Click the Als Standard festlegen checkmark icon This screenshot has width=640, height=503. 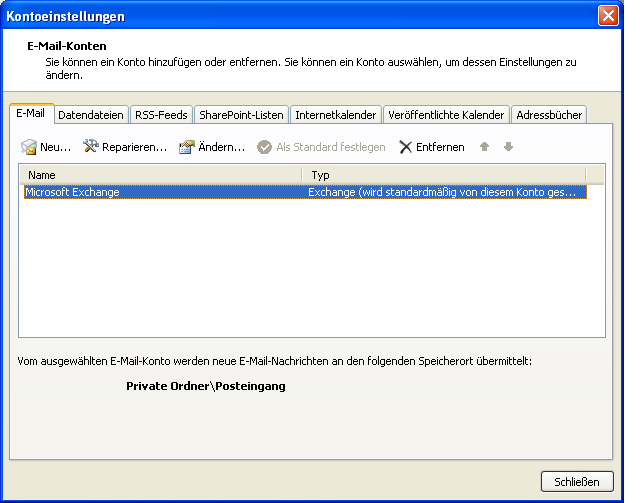click(265, 147)
